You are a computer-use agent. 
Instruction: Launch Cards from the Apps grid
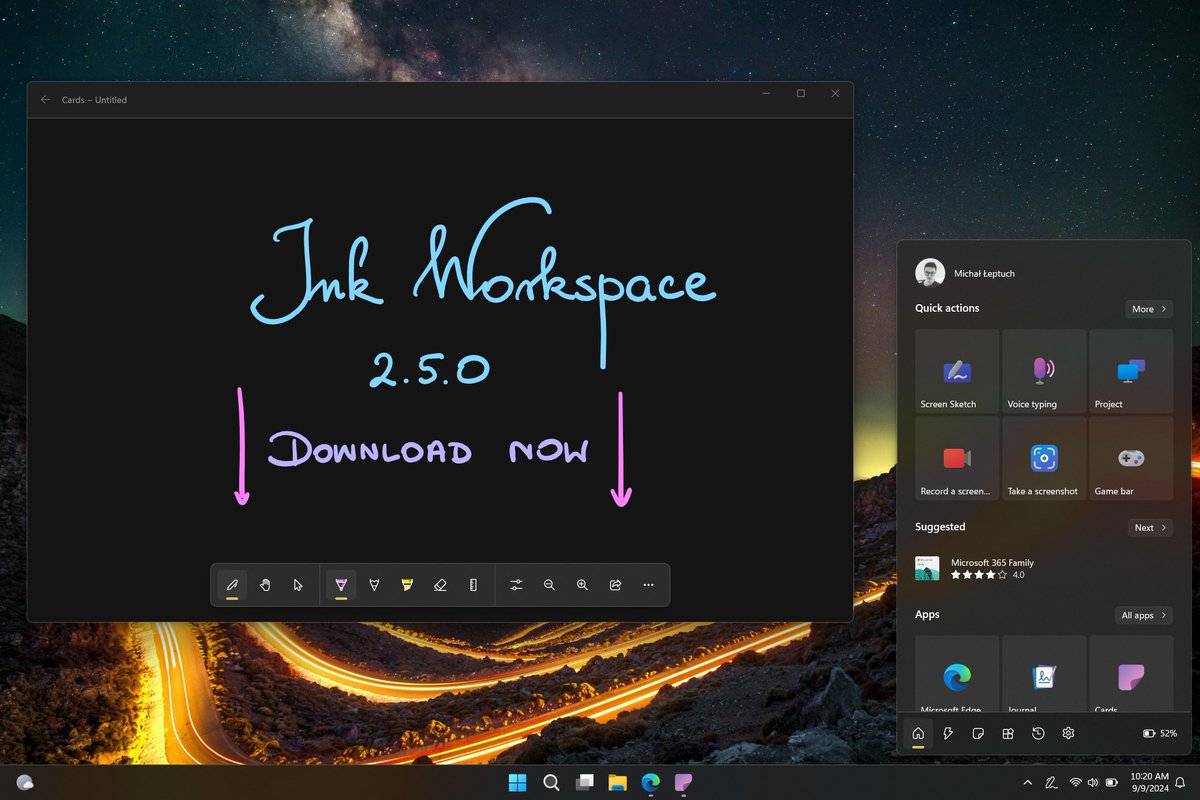(1131, 675)
